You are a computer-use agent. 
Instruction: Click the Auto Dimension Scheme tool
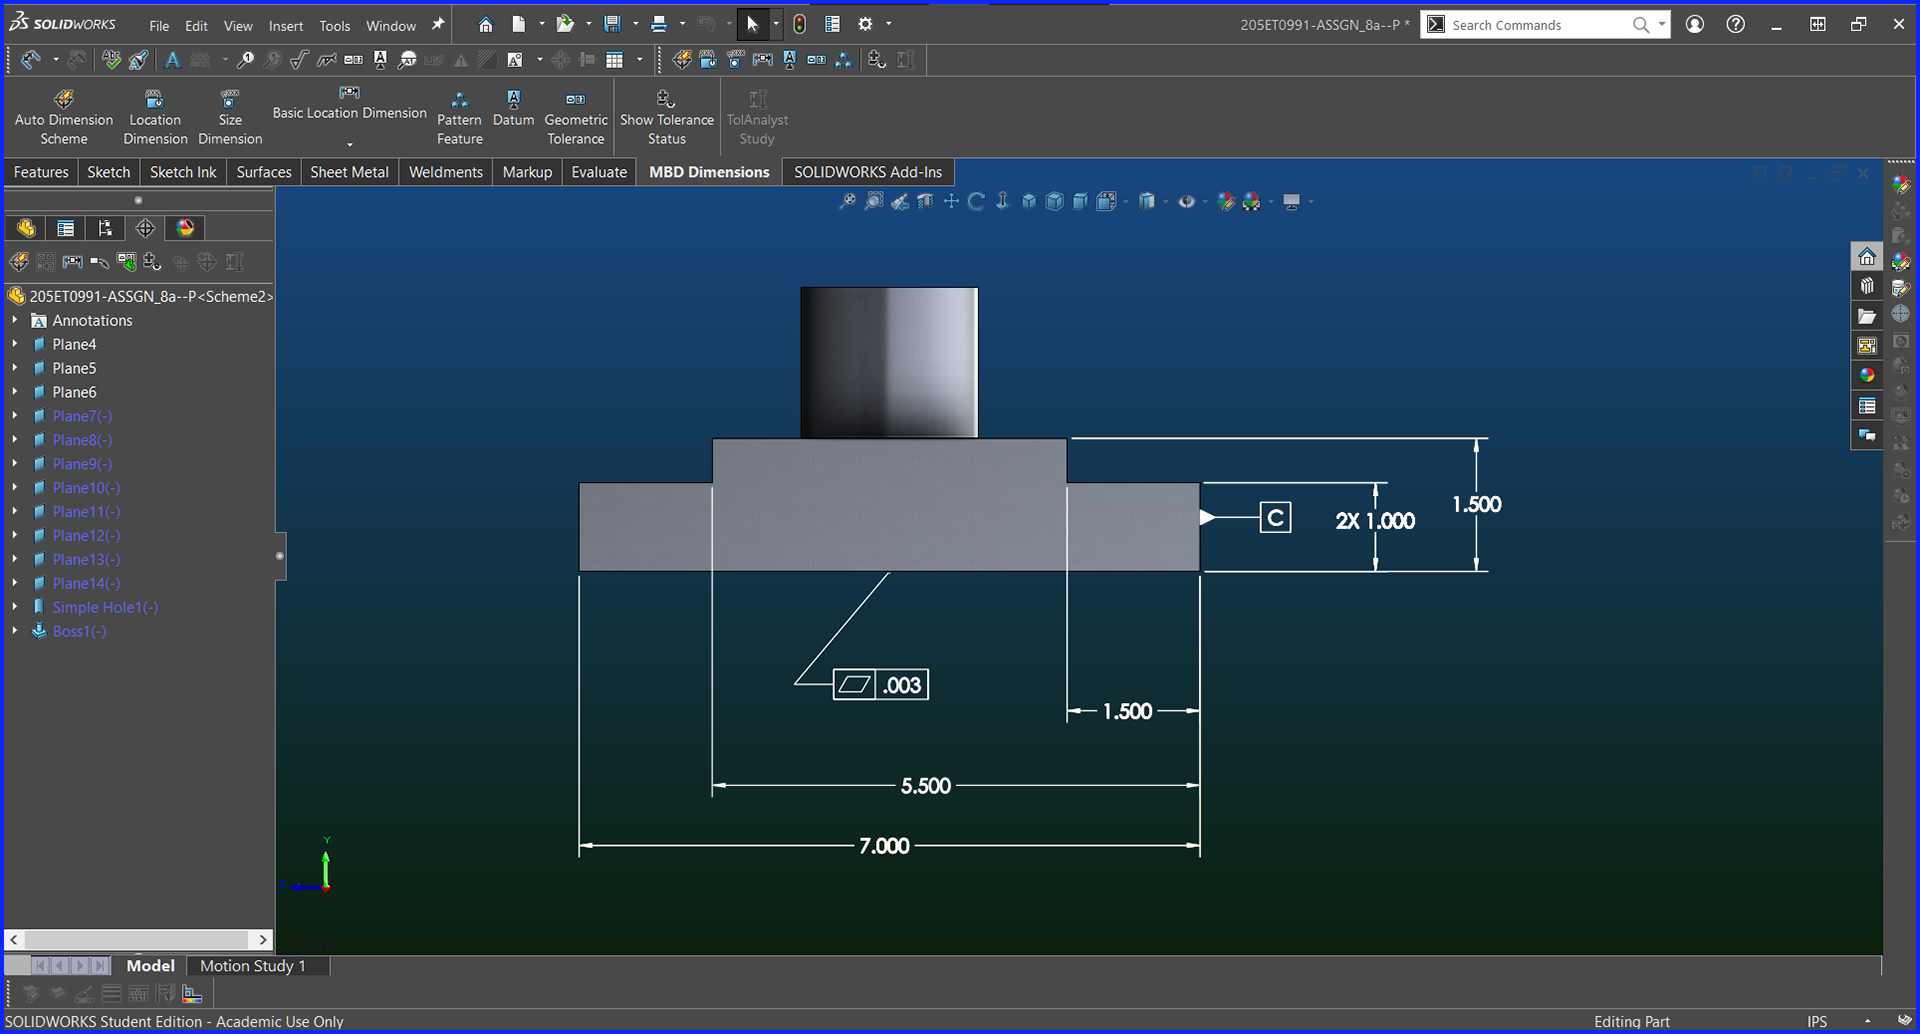64,118
